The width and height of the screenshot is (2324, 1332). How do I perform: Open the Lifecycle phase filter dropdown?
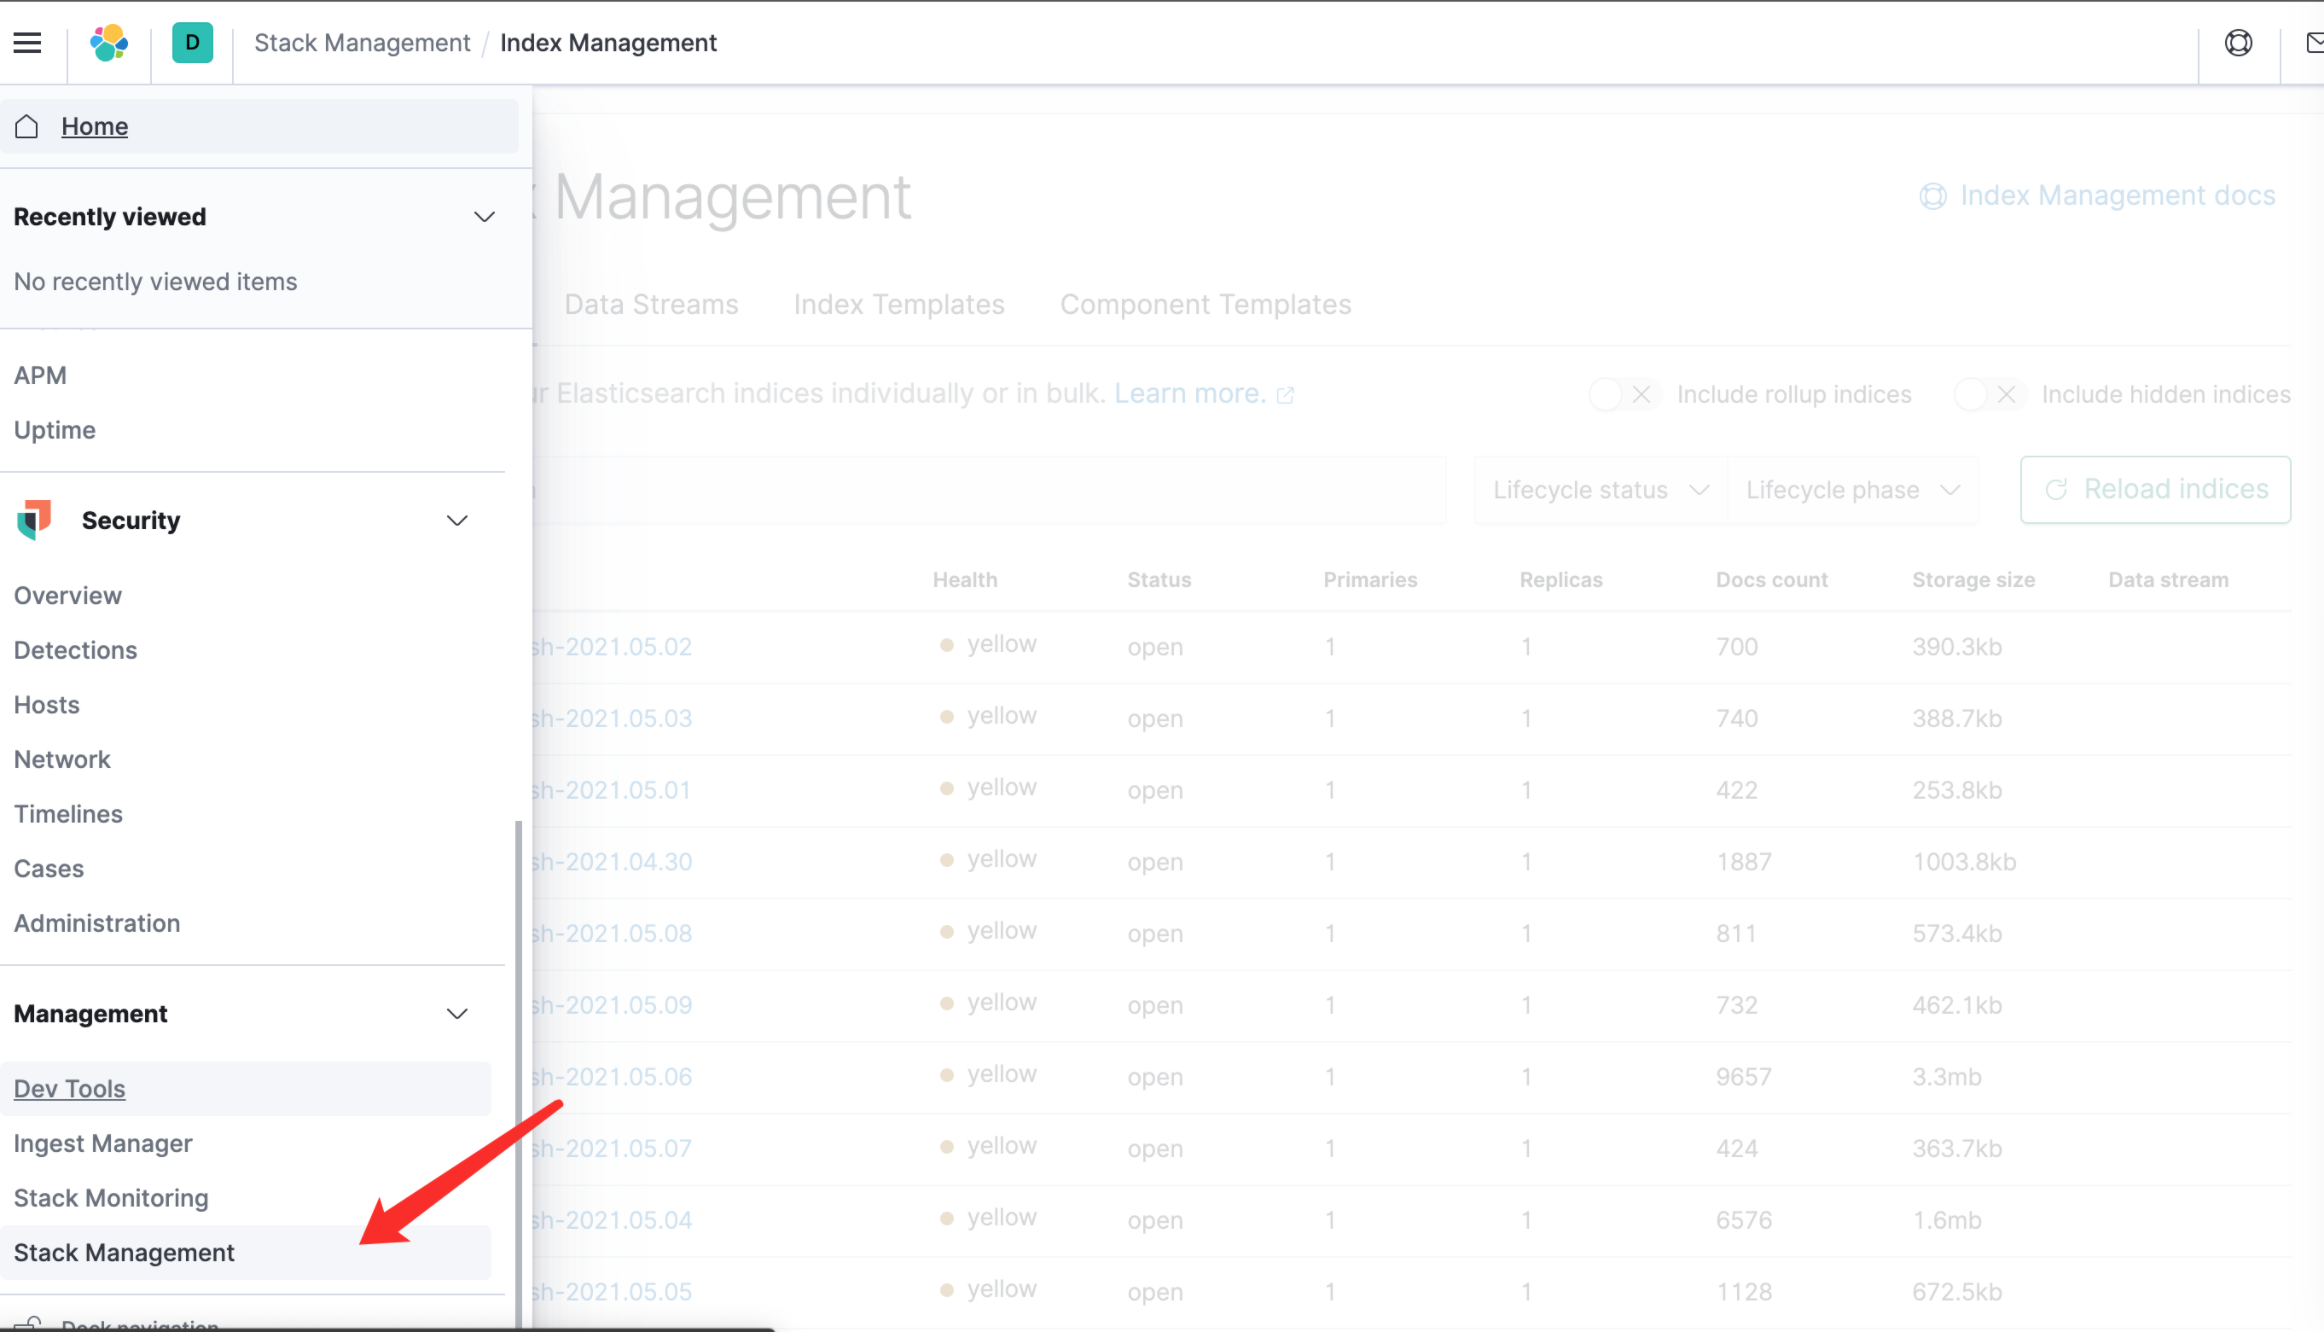click(1852, 490)
